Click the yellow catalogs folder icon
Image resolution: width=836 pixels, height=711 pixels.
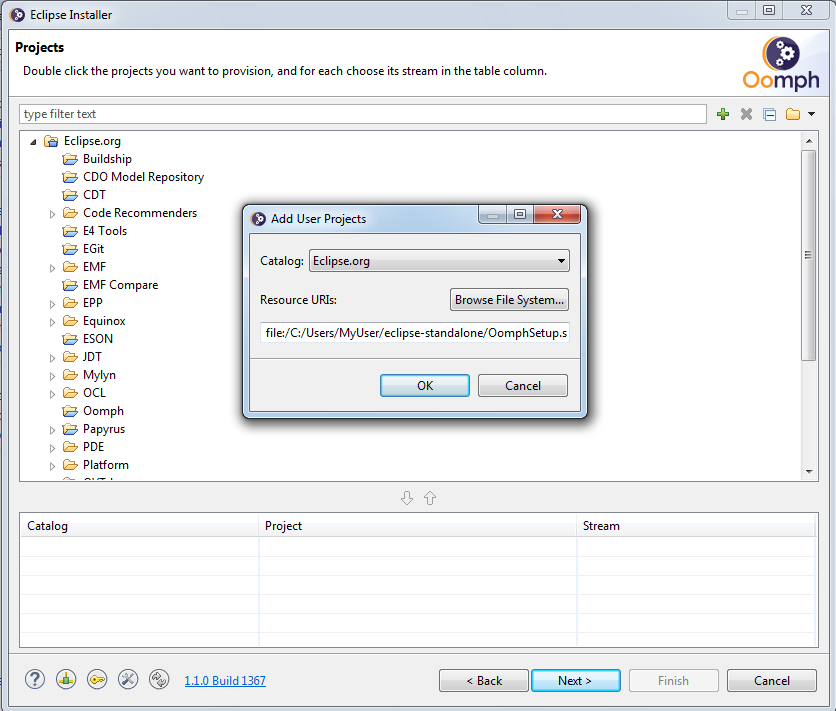793,114
